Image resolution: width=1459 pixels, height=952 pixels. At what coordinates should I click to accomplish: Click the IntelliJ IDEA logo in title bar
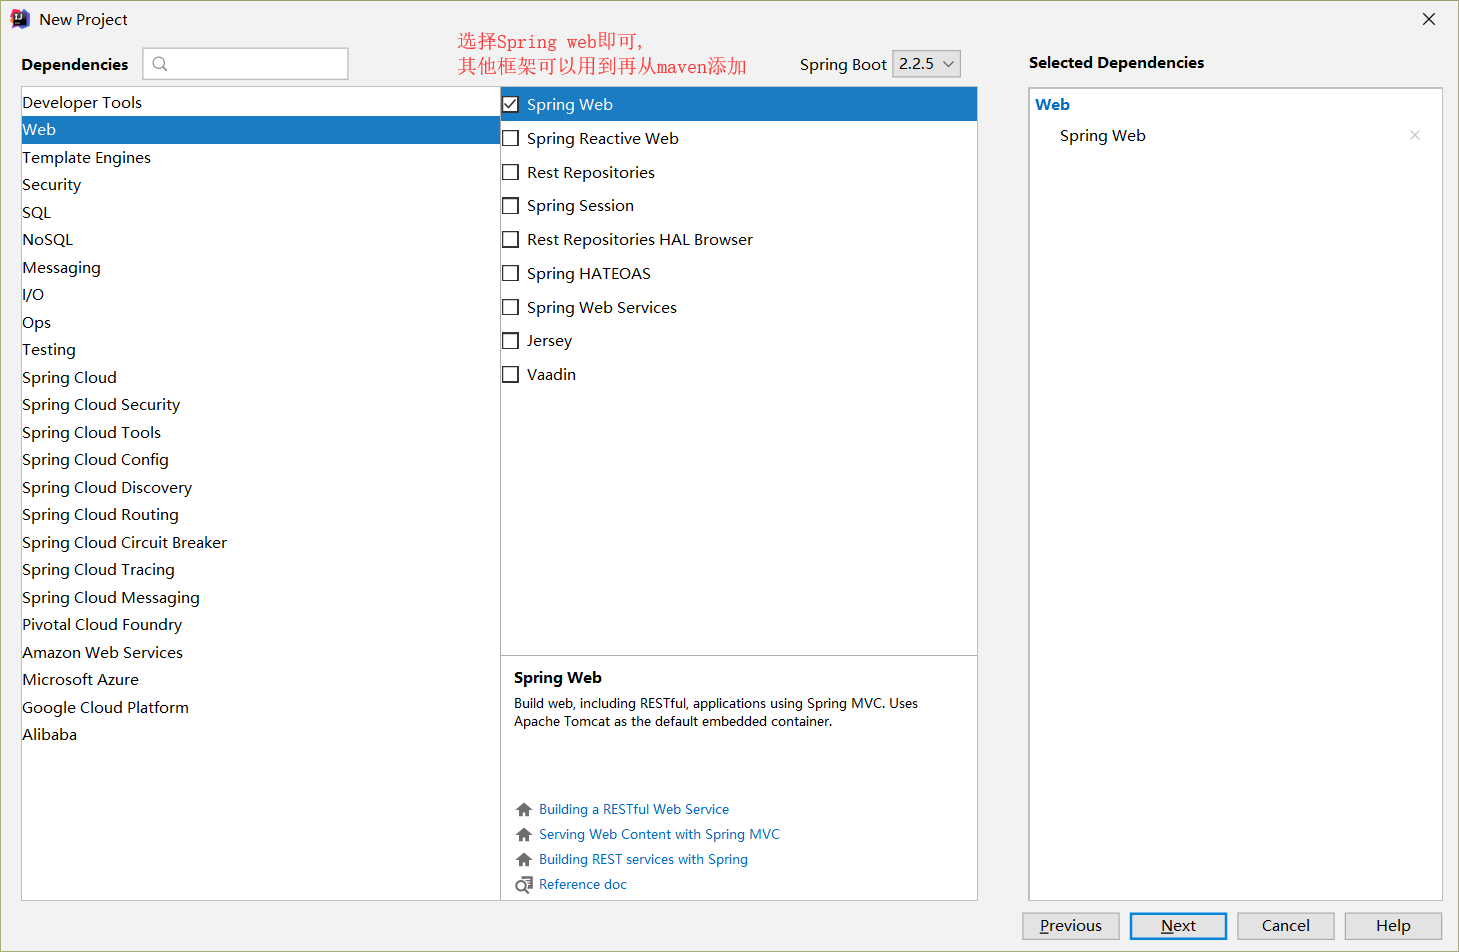click(20, 19)
